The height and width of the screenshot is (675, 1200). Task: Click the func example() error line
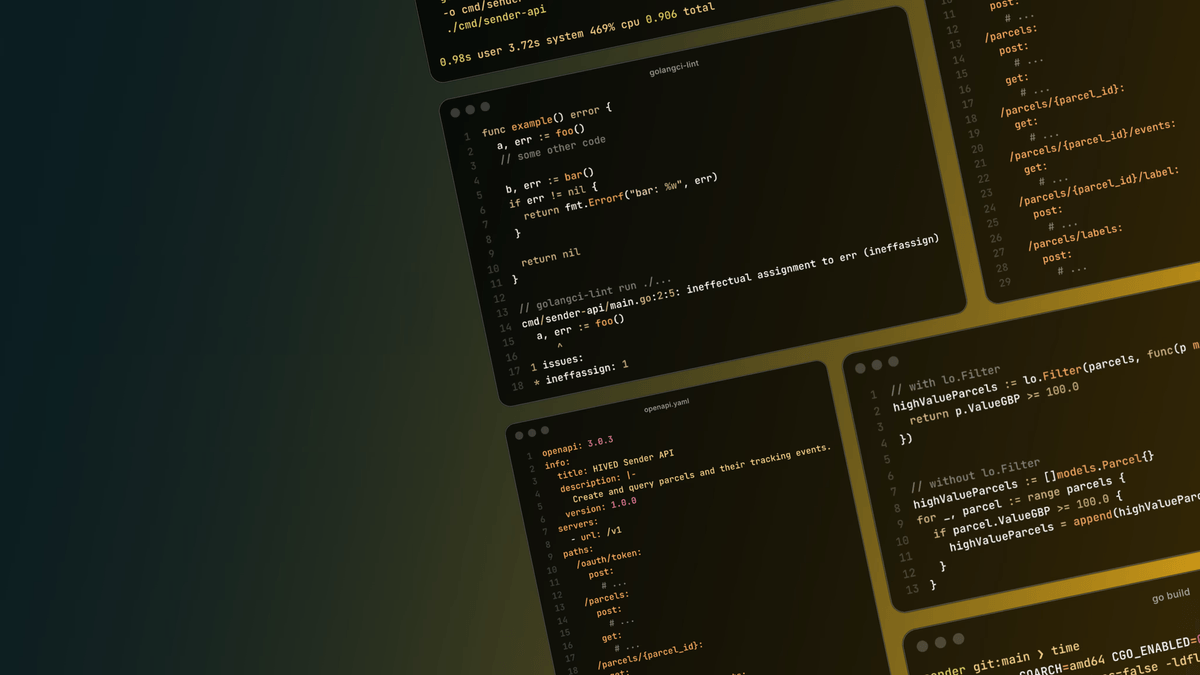tap(546, 119)
